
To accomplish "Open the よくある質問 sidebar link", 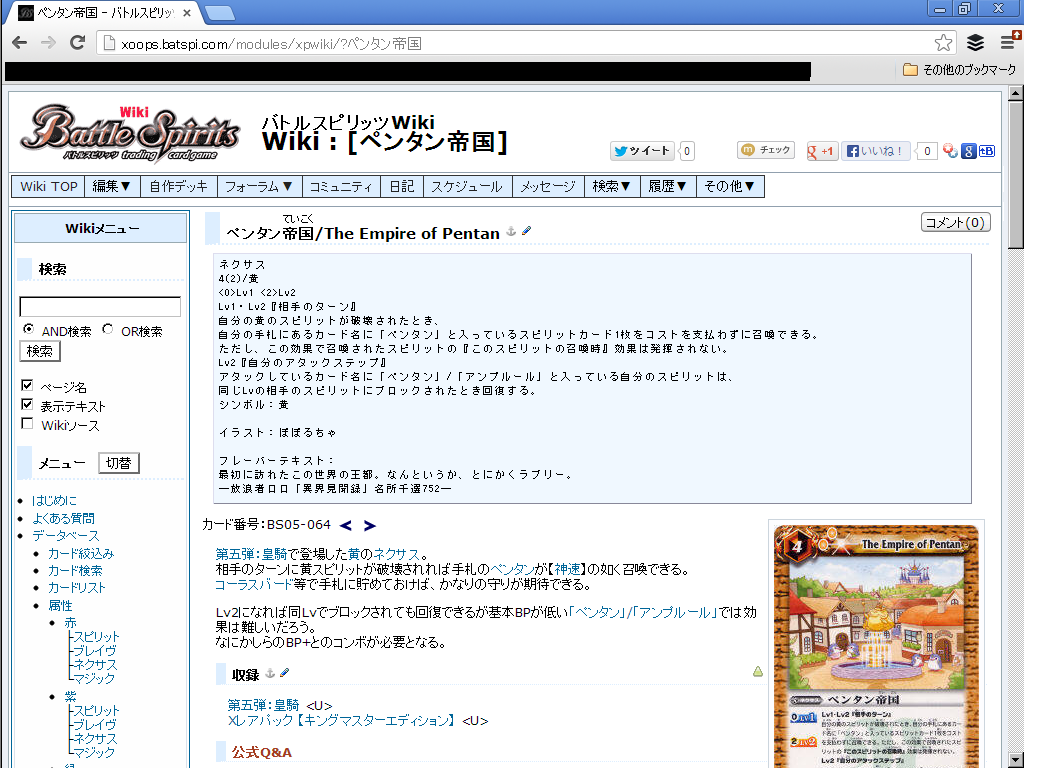I will [x=64, y=518].
